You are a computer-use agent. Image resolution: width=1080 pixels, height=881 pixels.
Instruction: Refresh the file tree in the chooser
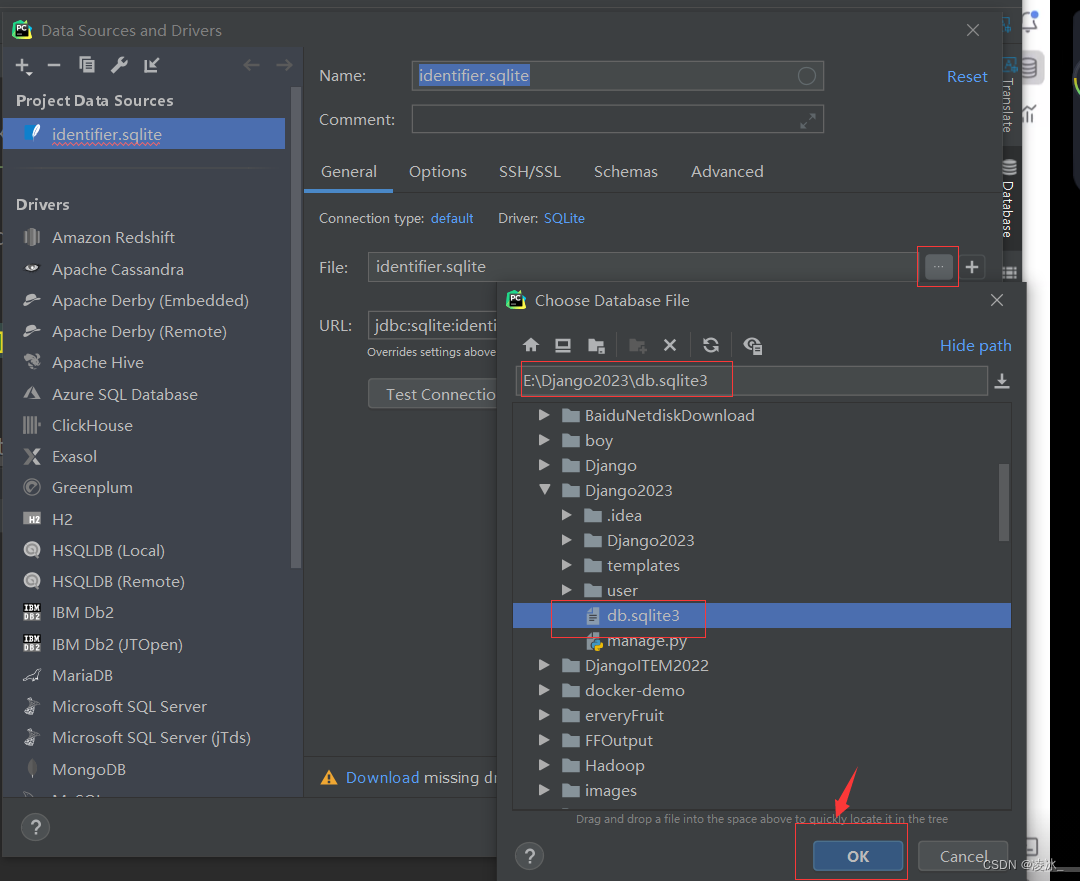(x=711, y=345)
